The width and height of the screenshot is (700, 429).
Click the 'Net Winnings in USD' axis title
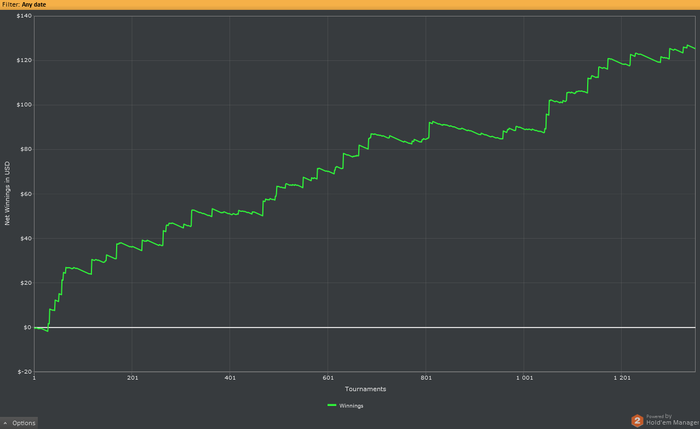[x=7, y=193]
